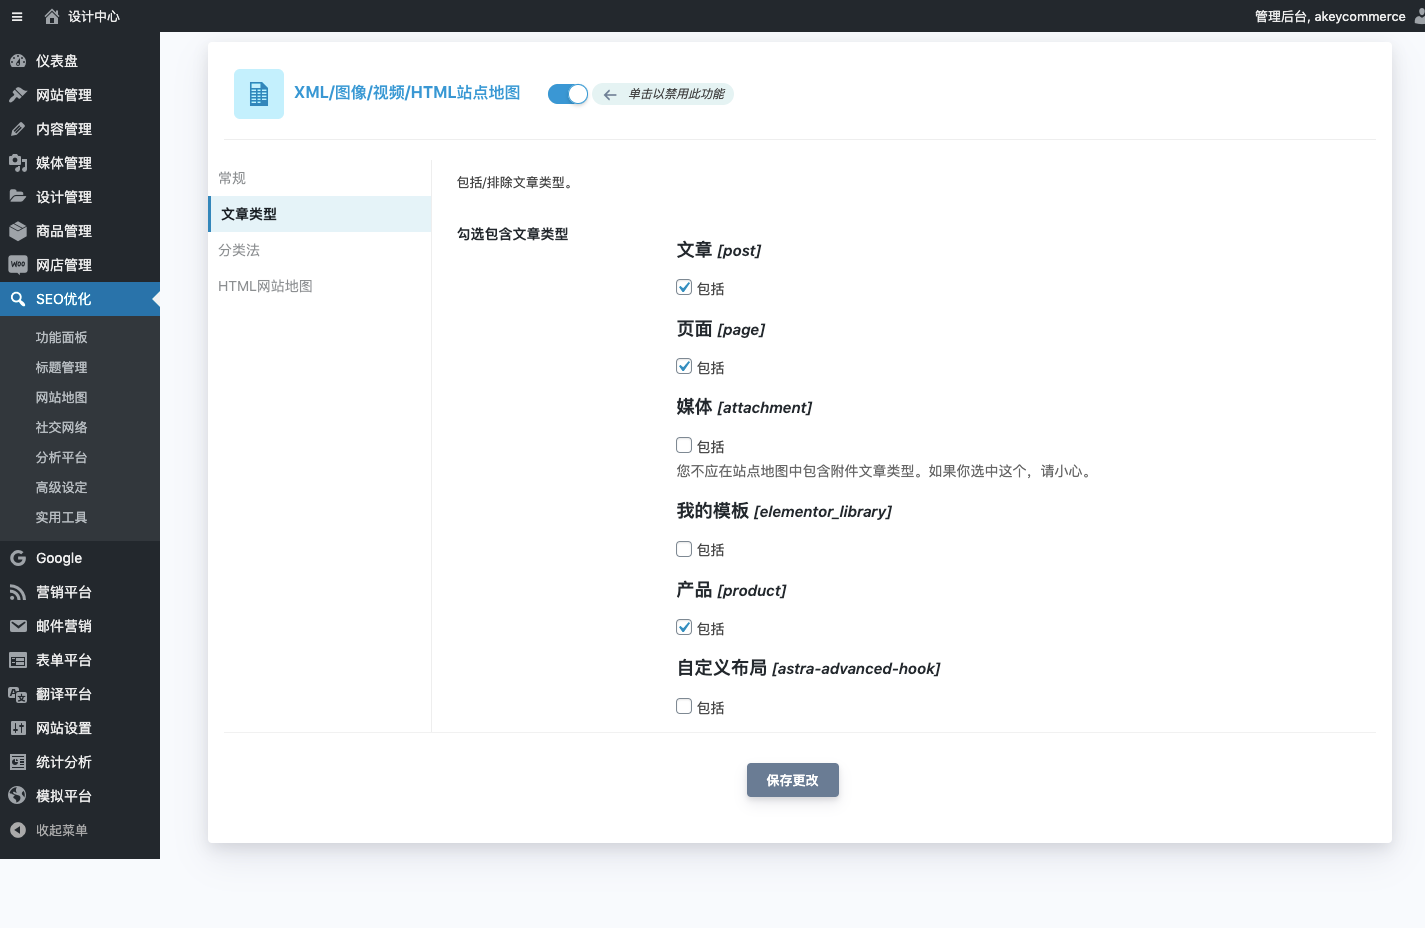1425x928 pixels.
Task: Click the 内容管理 pencil icon
Action: (18, 129)
